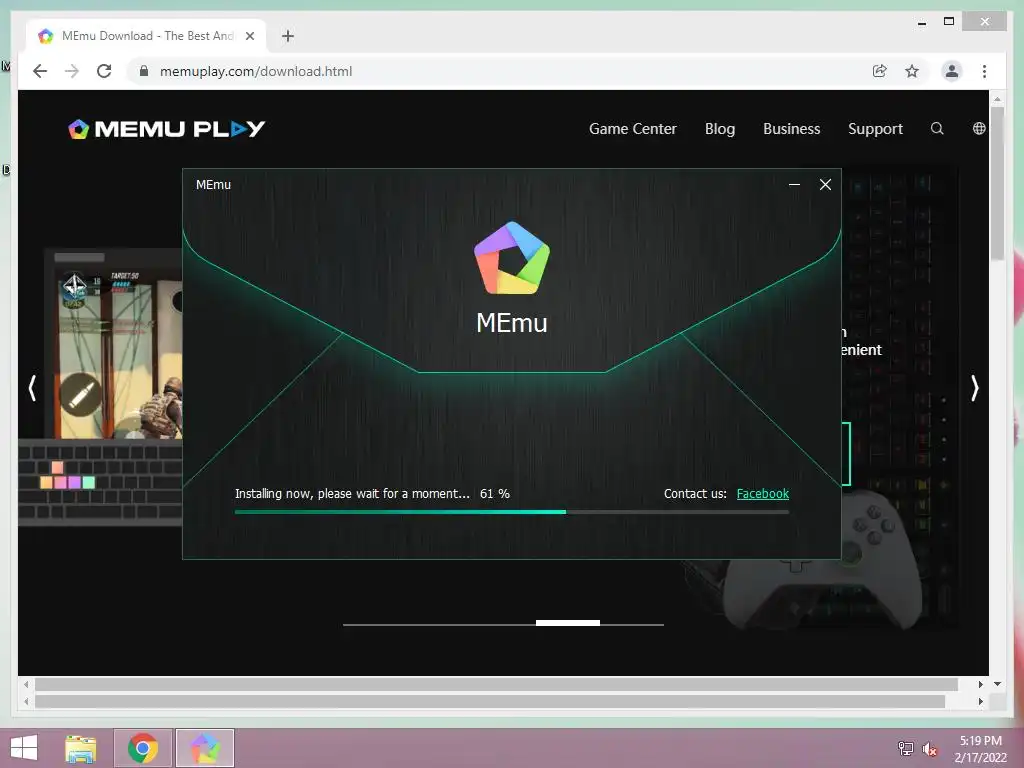Show next slide with right carousel arrow
This screenshot has height=768, width=1024.
tap(974, 388)
